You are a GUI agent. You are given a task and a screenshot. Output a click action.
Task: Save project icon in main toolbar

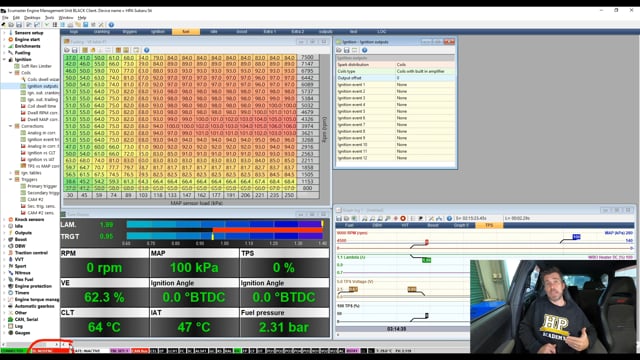tap(19, 25)
